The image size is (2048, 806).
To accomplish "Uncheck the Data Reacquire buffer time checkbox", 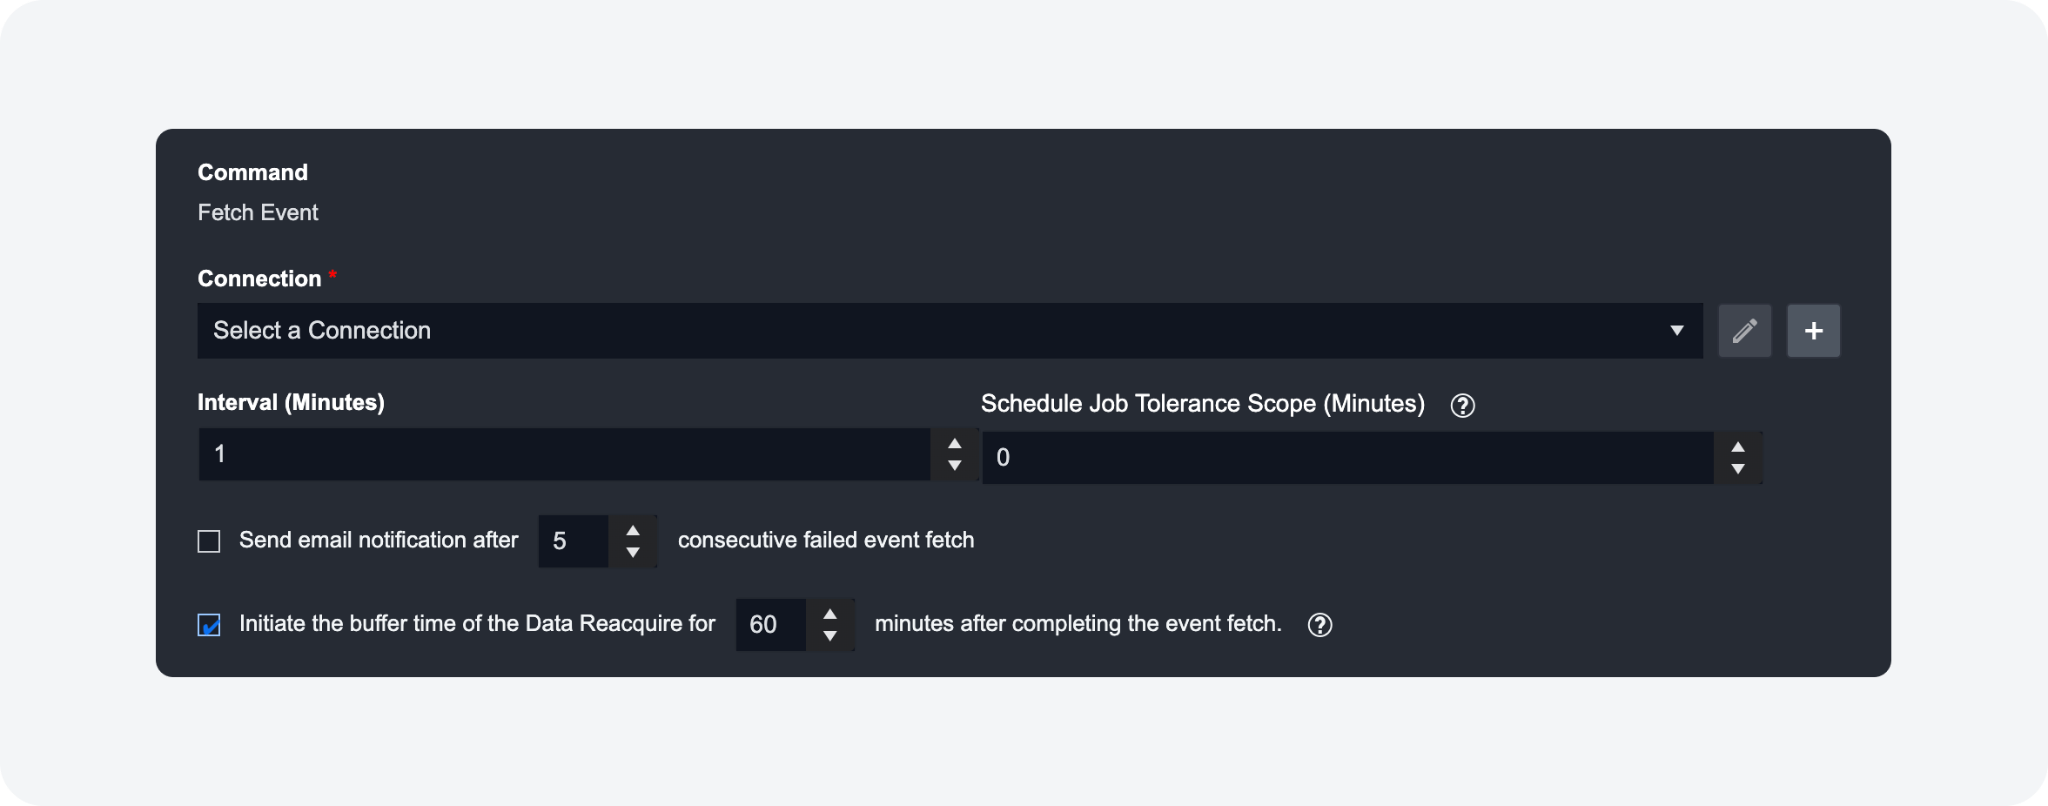I will pos(209,626).
